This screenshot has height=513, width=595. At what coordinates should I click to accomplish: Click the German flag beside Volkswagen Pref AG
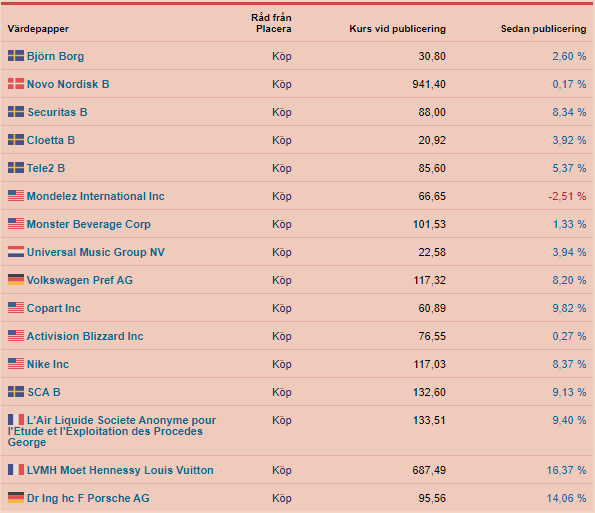coord(16,280)
